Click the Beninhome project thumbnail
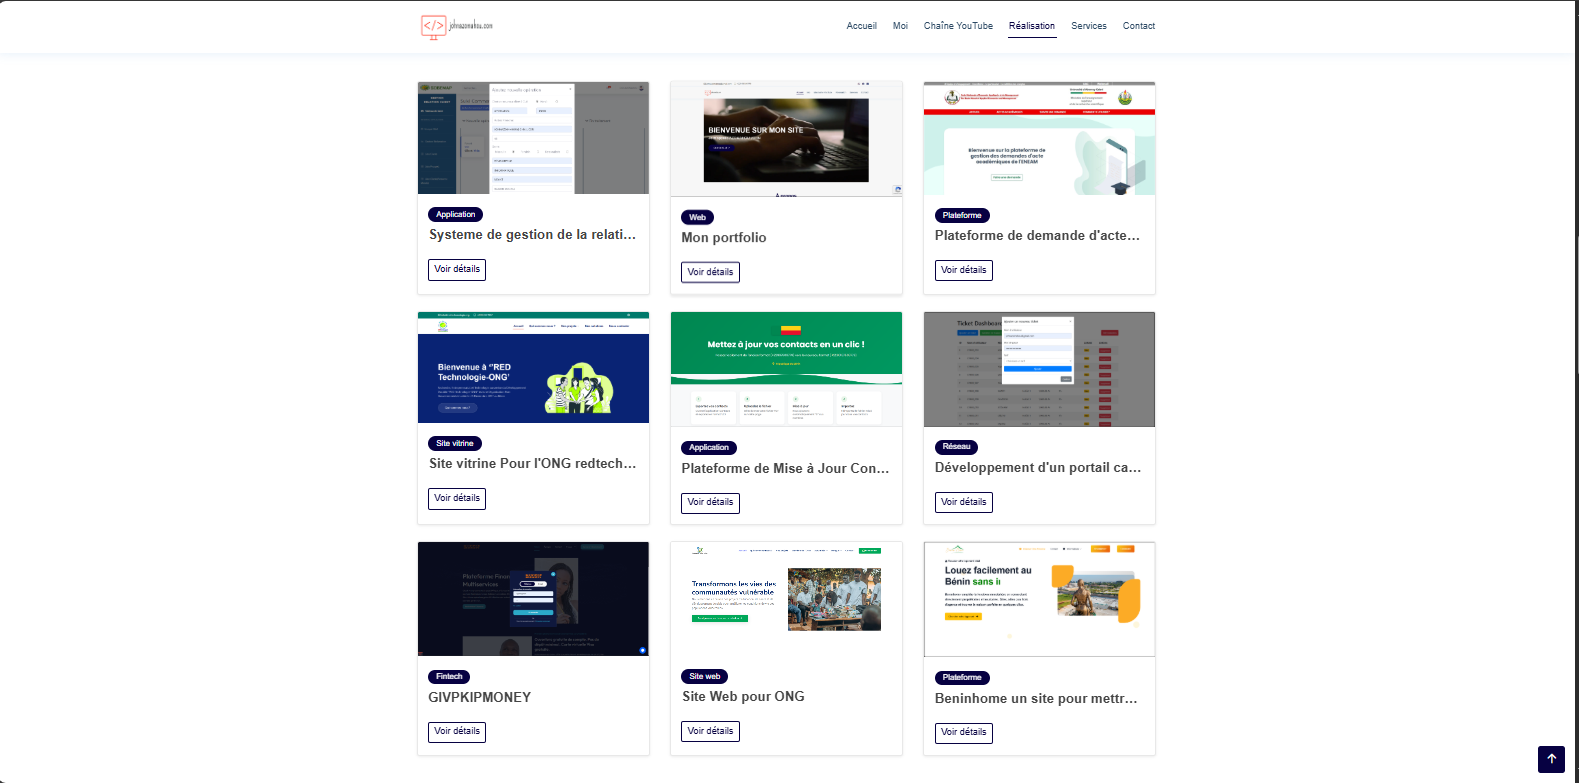This screenshot has width=1579, height=783. [1039, 600]
